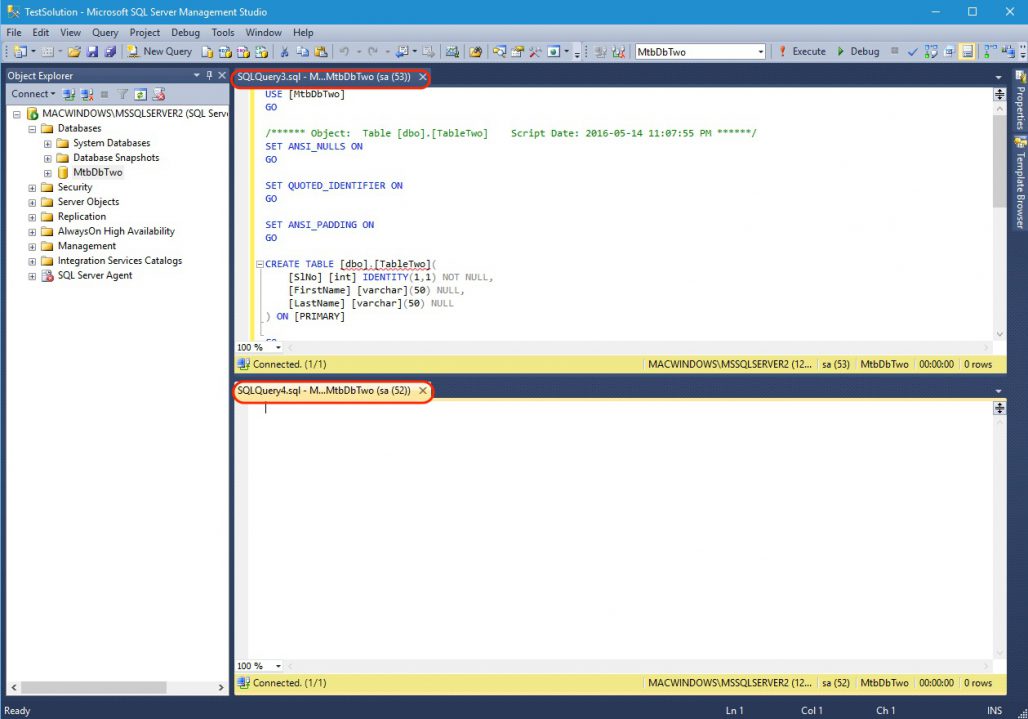Screen dimensions: 1028x719
Task: Click the Undo arrow icon
Action: coord(344,52)
